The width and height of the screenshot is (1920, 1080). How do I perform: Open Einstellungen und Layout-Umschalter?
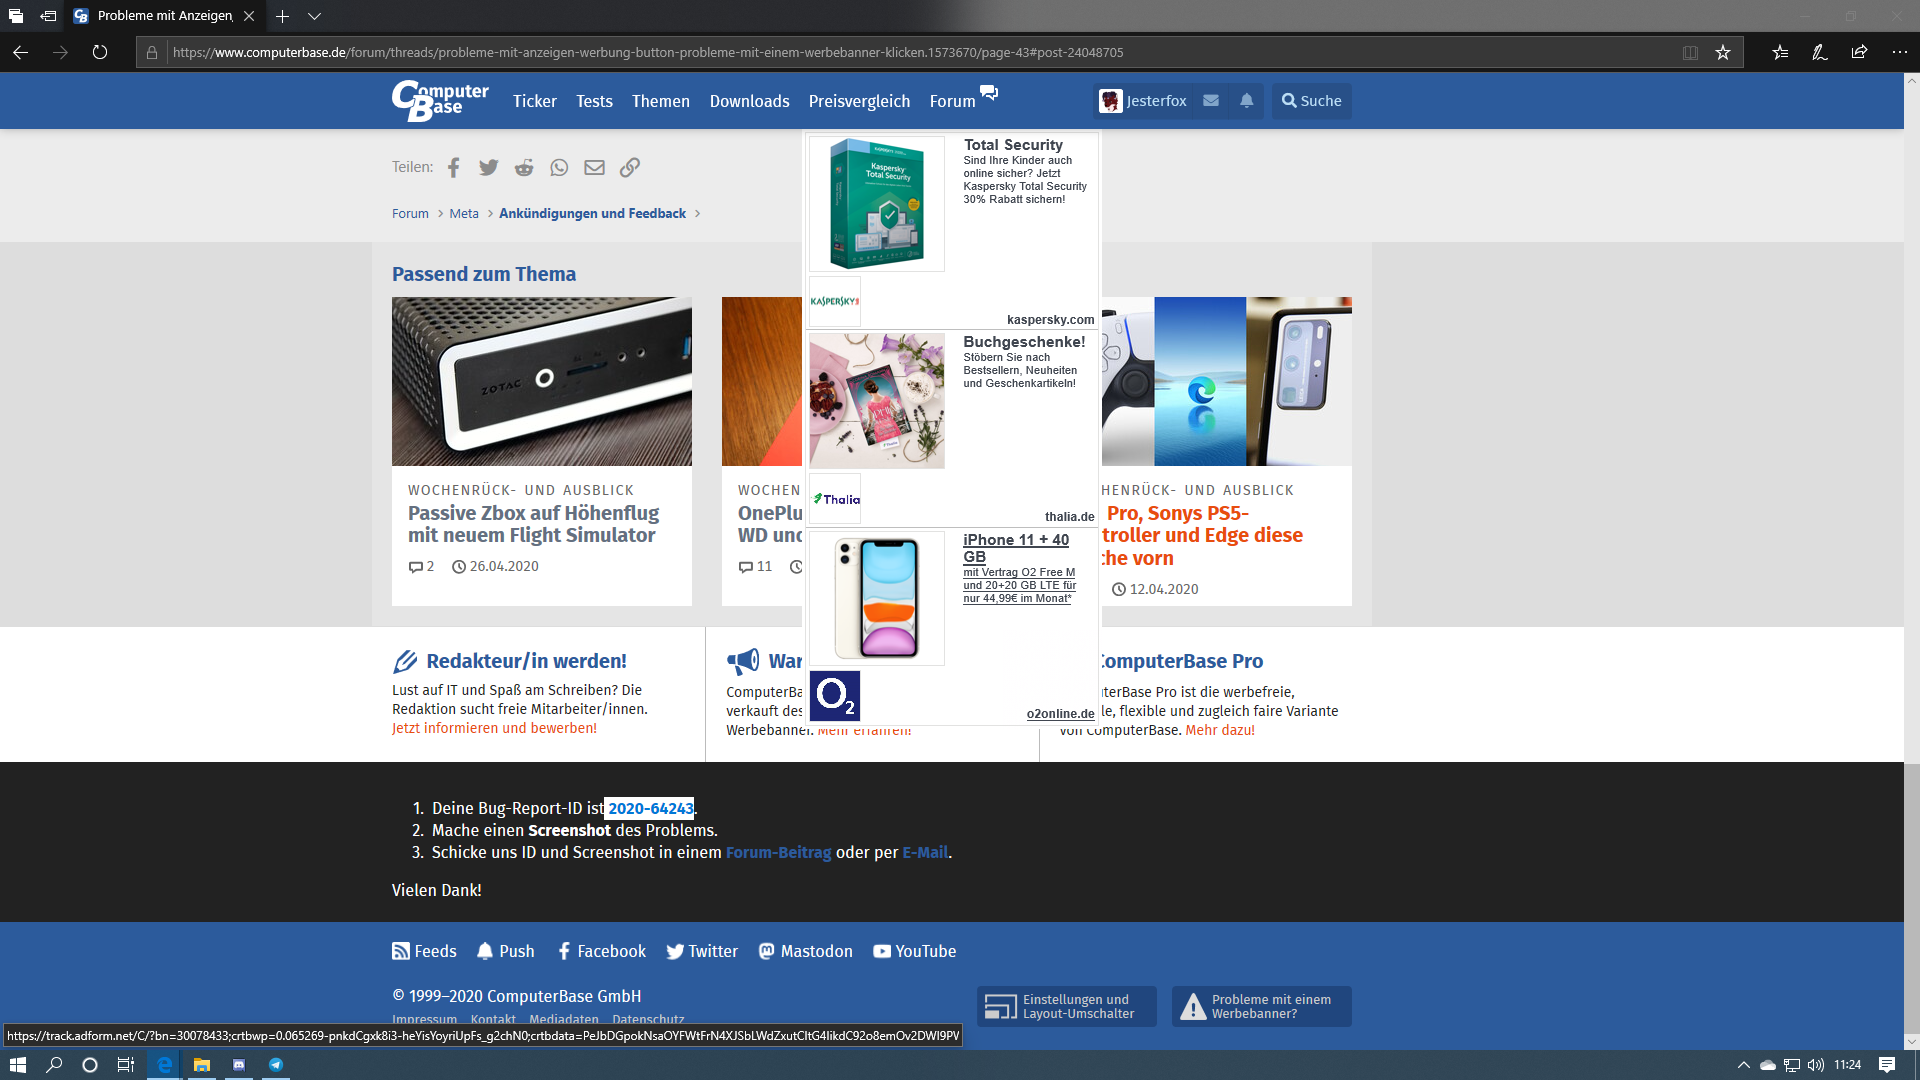[x=1066, y=1006]
